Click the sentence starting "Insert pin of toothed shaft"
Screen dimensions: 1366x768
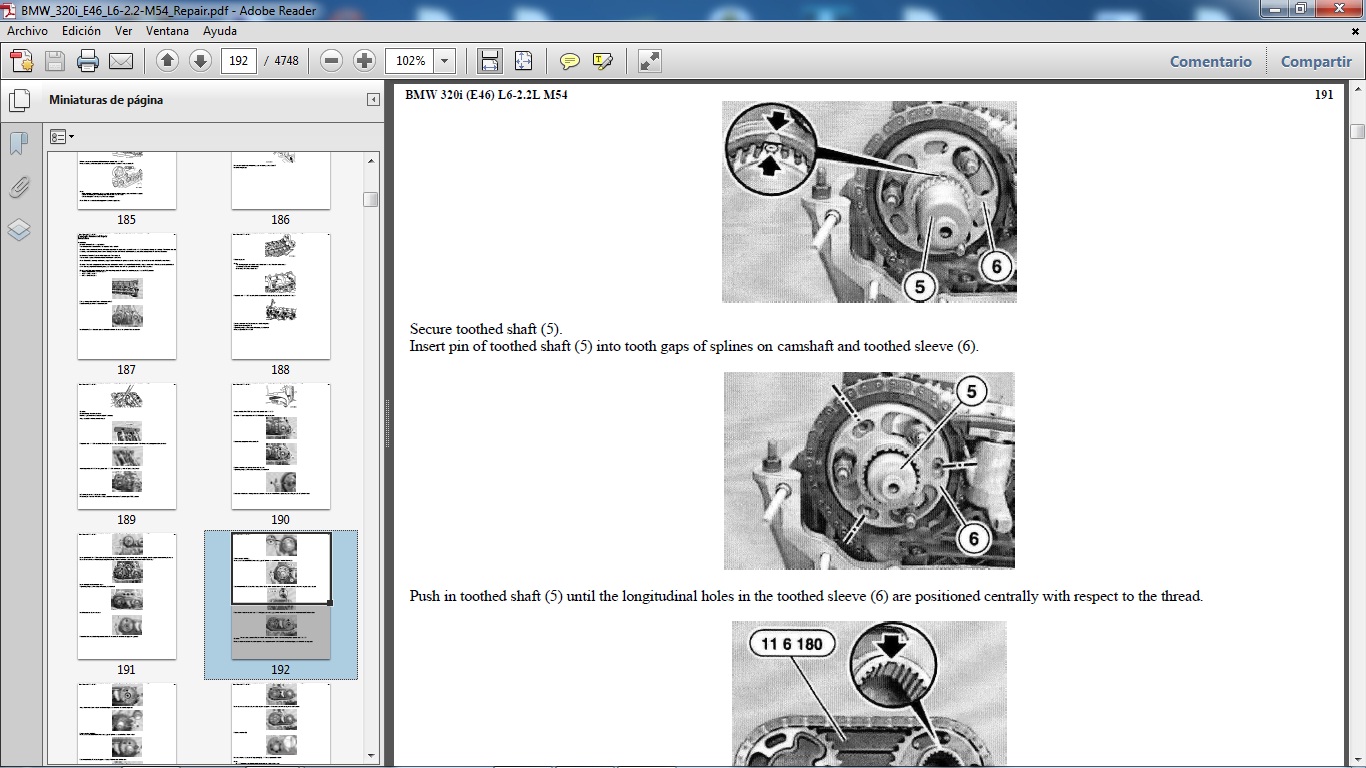(x=694, y=347)
